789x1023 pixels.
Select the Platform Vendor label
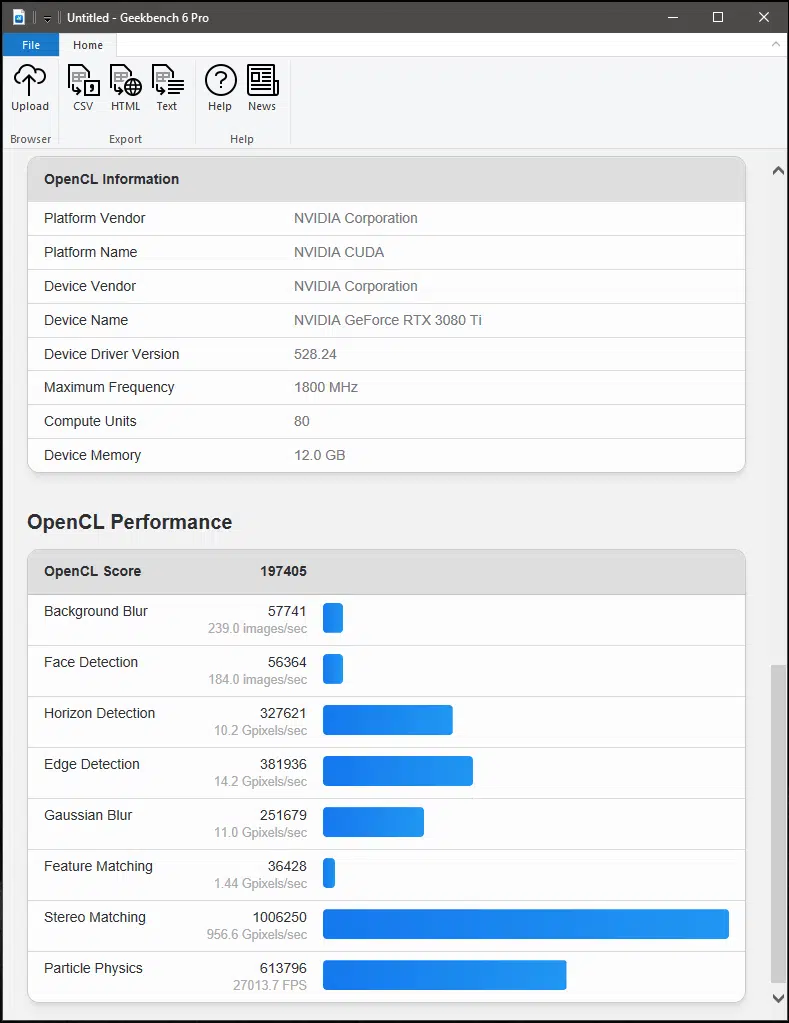(x=95, y=218)
